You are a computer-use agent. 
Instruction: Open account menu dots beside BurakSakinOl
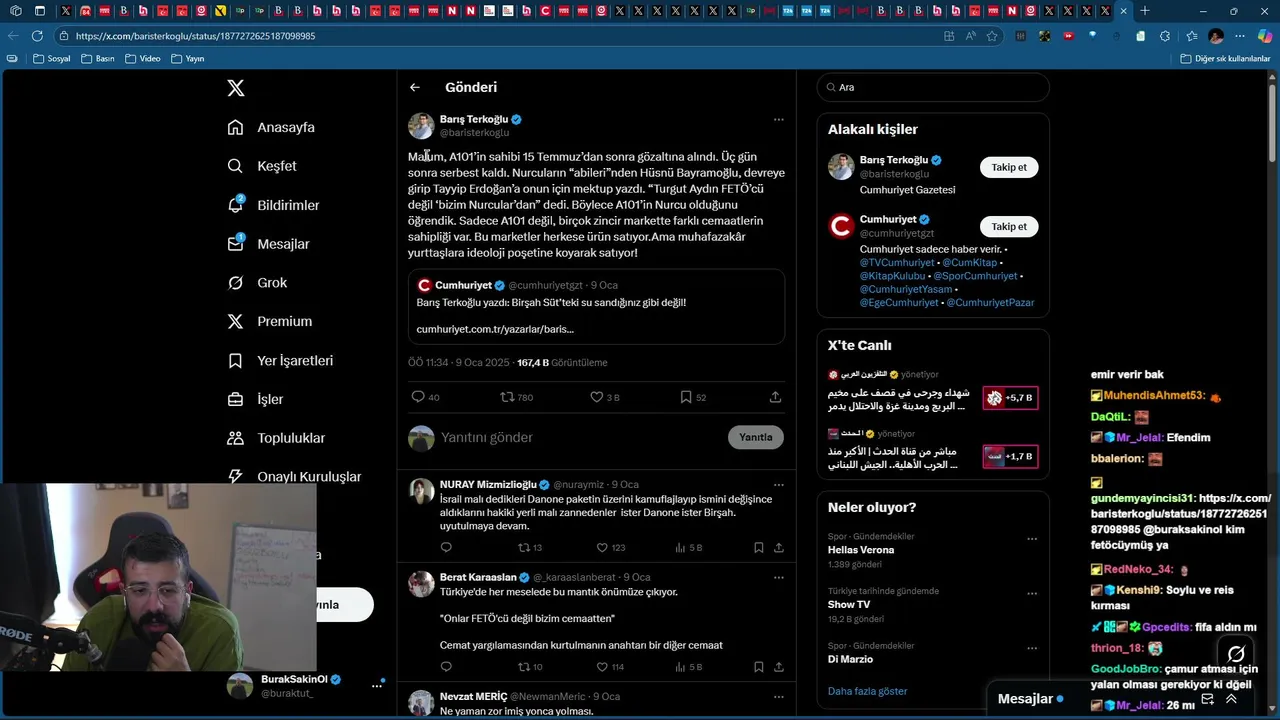[x=377, y=685]
